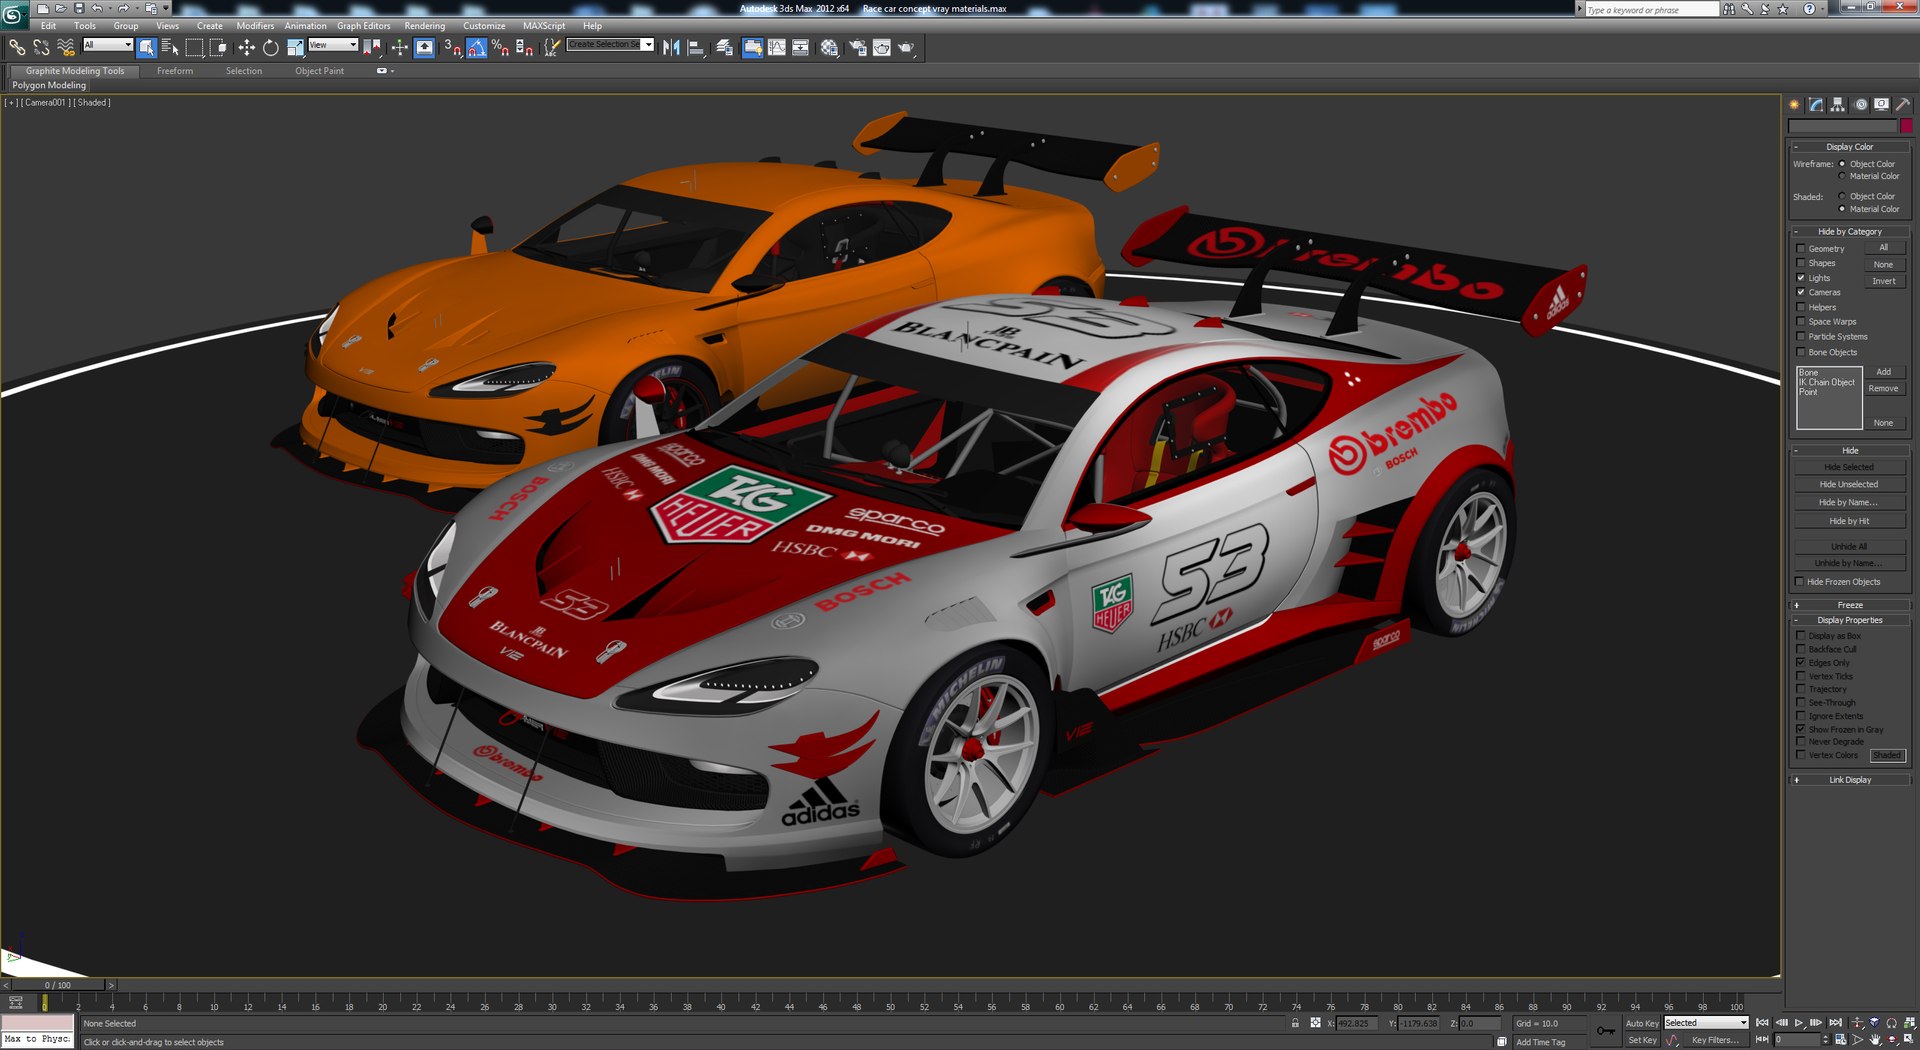Open the Material Editor
This screenshot has height=1050, width=1920.
(829, 47)
